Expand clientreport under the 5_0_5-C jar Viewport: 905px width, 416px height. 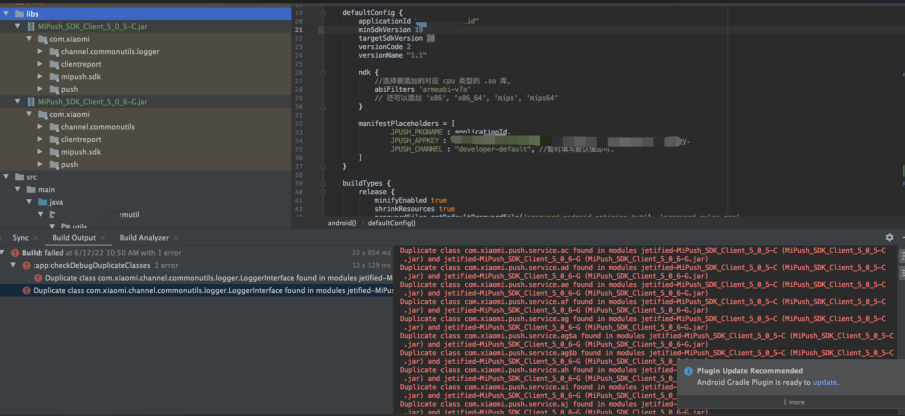coord(40,64)
